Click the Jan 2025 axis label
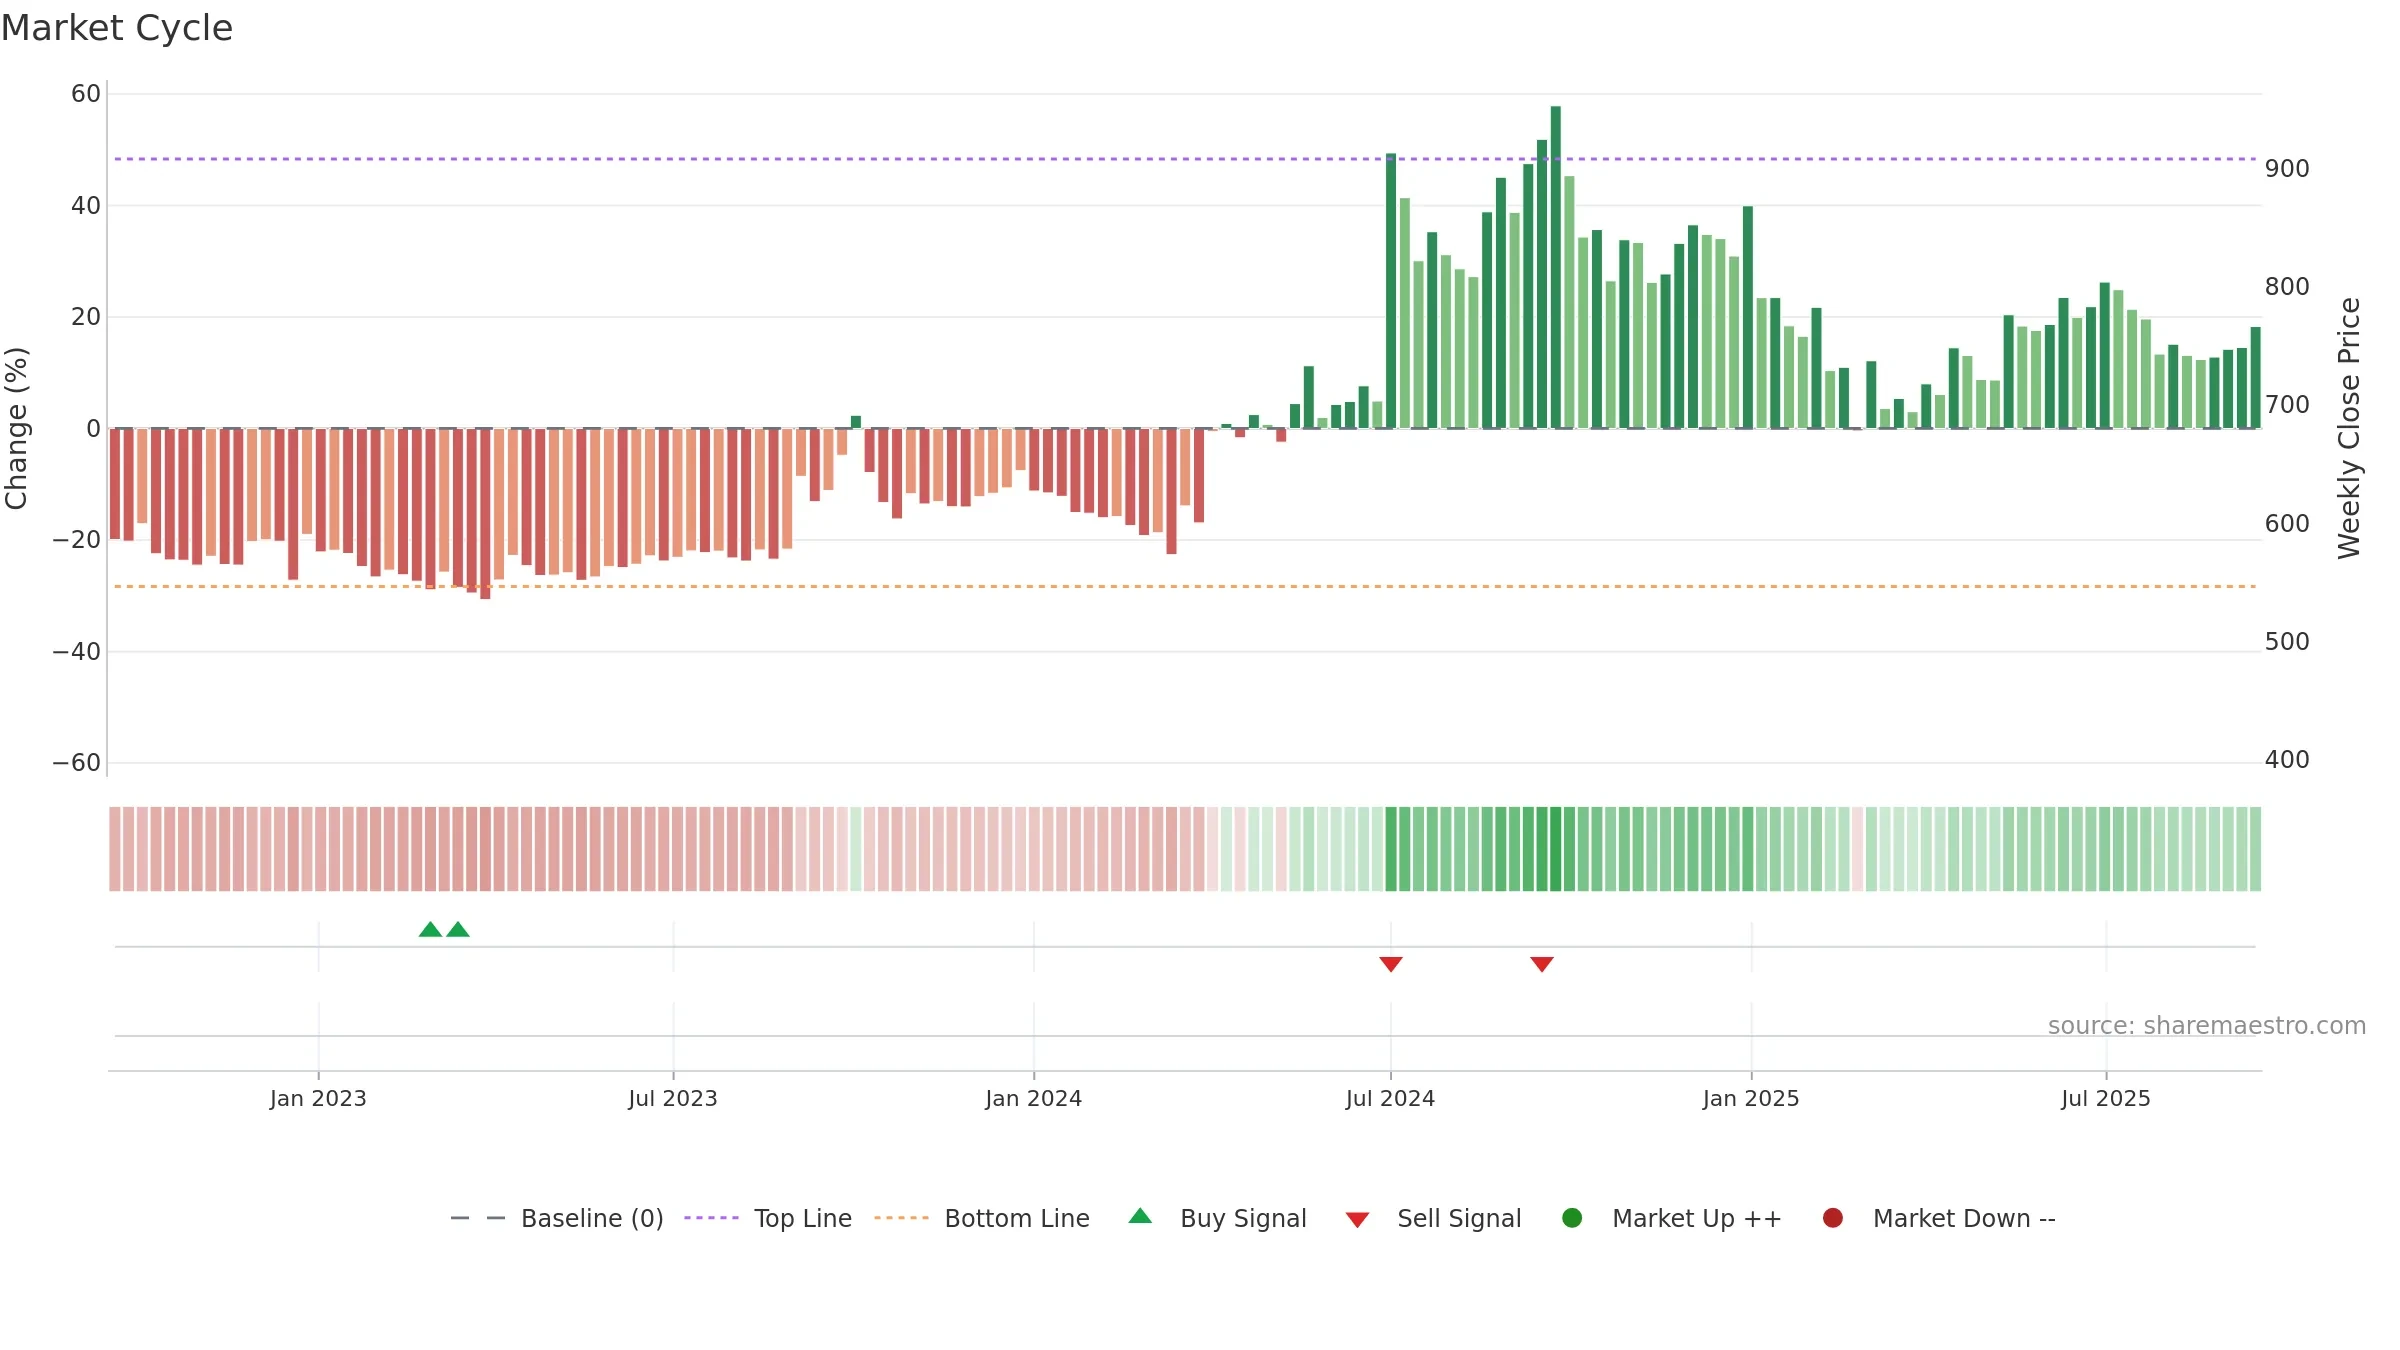 1751,1099
